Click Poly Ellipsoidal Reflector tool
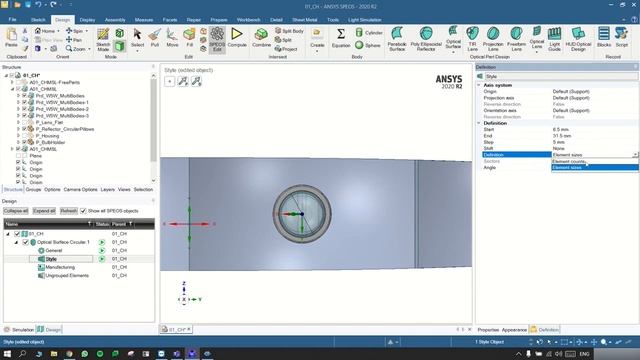The width and height of the screenshot is (640, 360). (x=426, y=39)
